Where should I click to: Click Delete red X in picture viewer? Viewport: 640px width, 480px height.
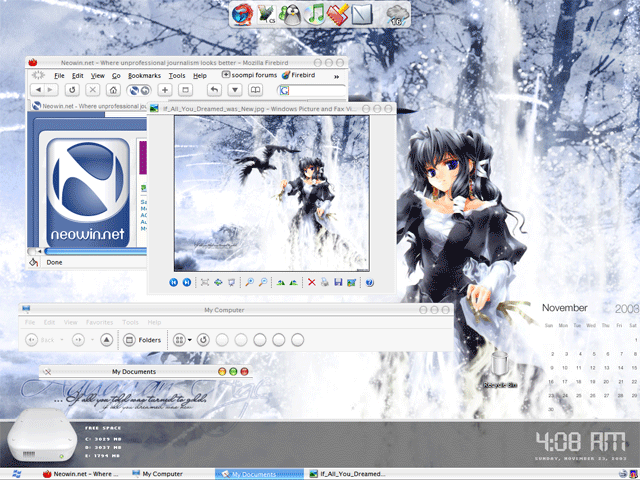(x=311, y=283)
